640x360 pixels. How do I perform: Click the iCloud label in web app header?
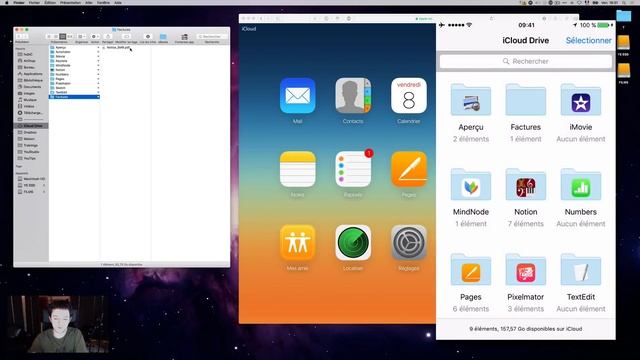[x=249, y=29]
